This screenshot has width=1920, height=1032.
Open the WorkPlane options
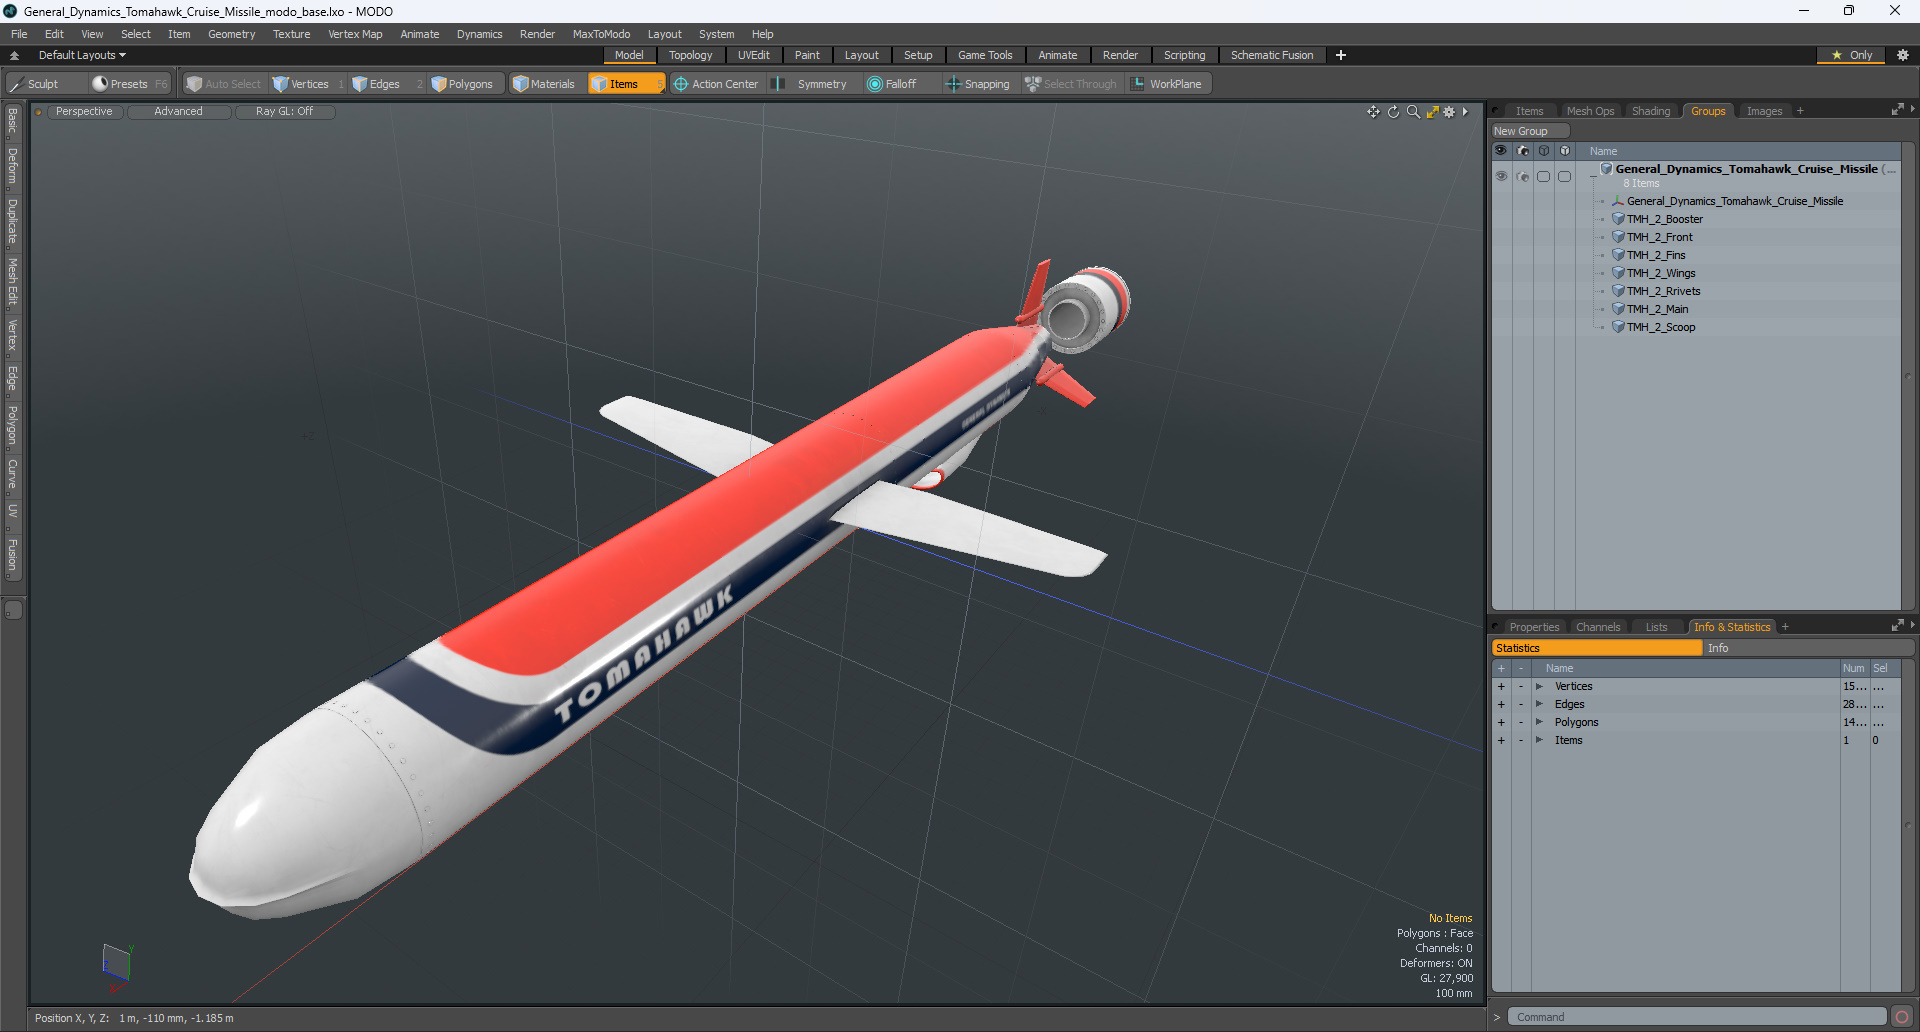[x=1167, y=84]
